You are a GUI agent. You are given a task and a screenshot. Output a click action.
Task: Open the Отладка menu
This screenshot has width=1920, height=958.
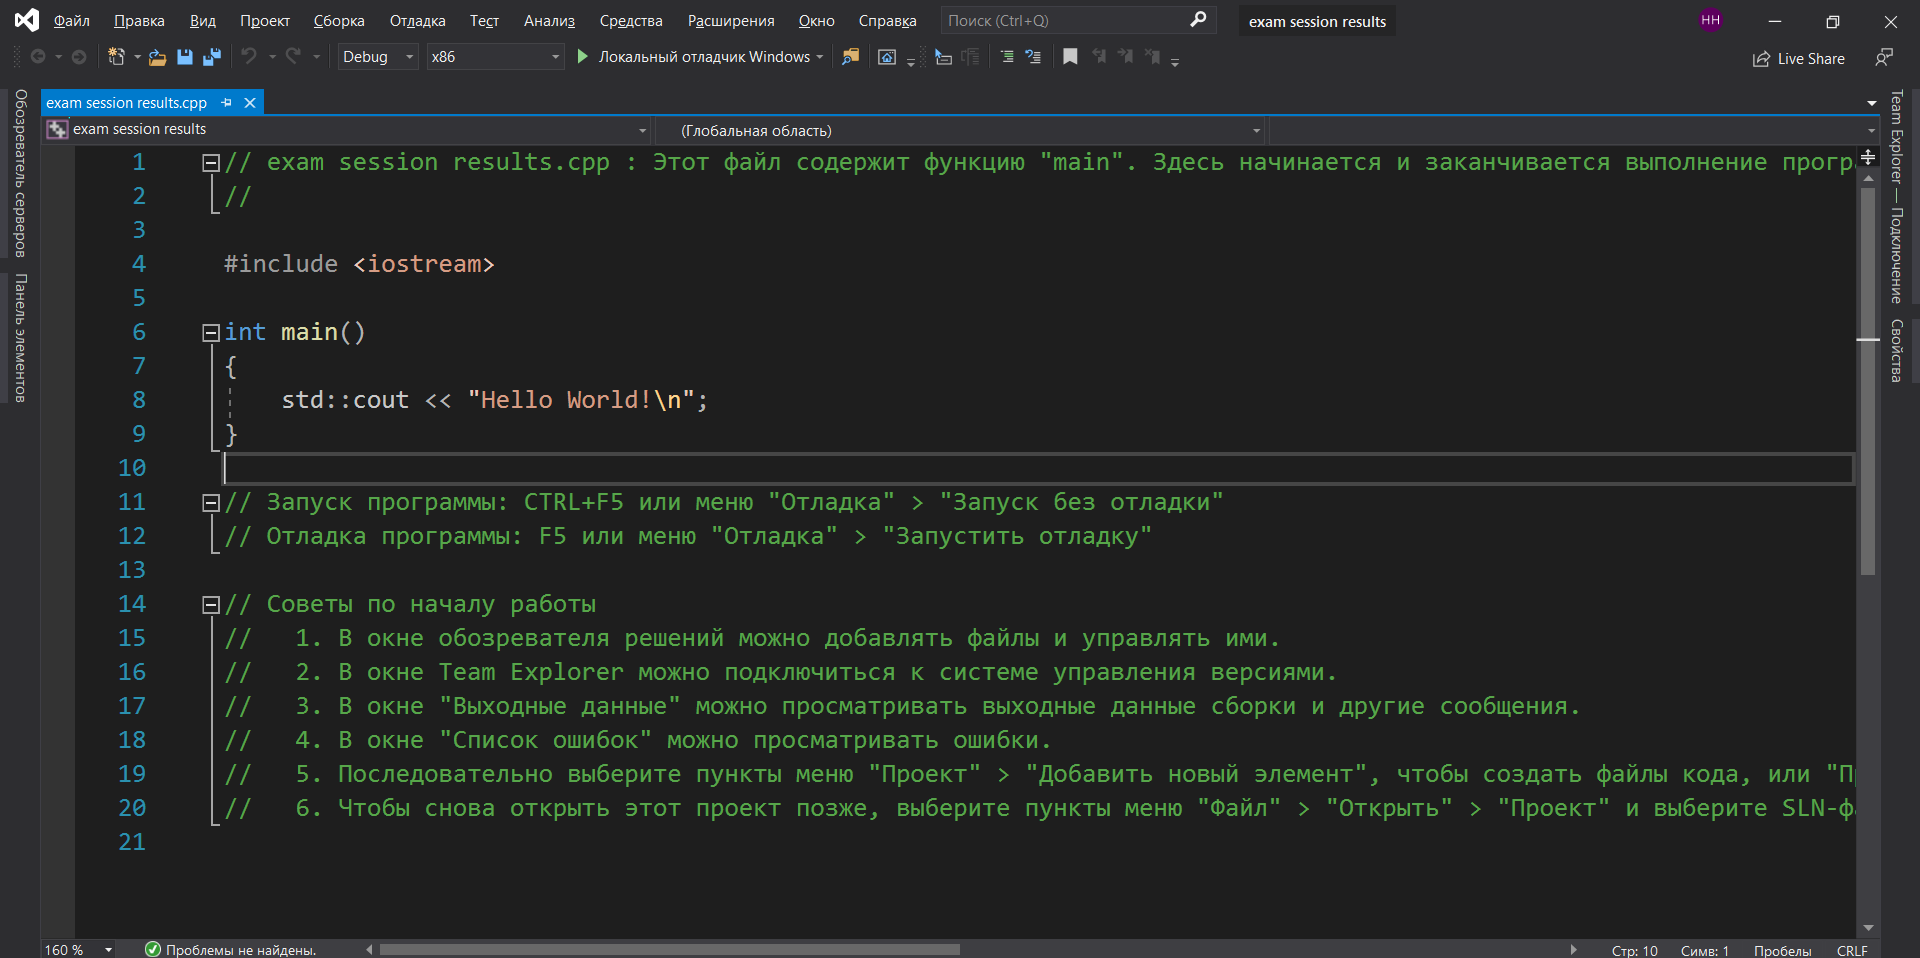point(417,21)
